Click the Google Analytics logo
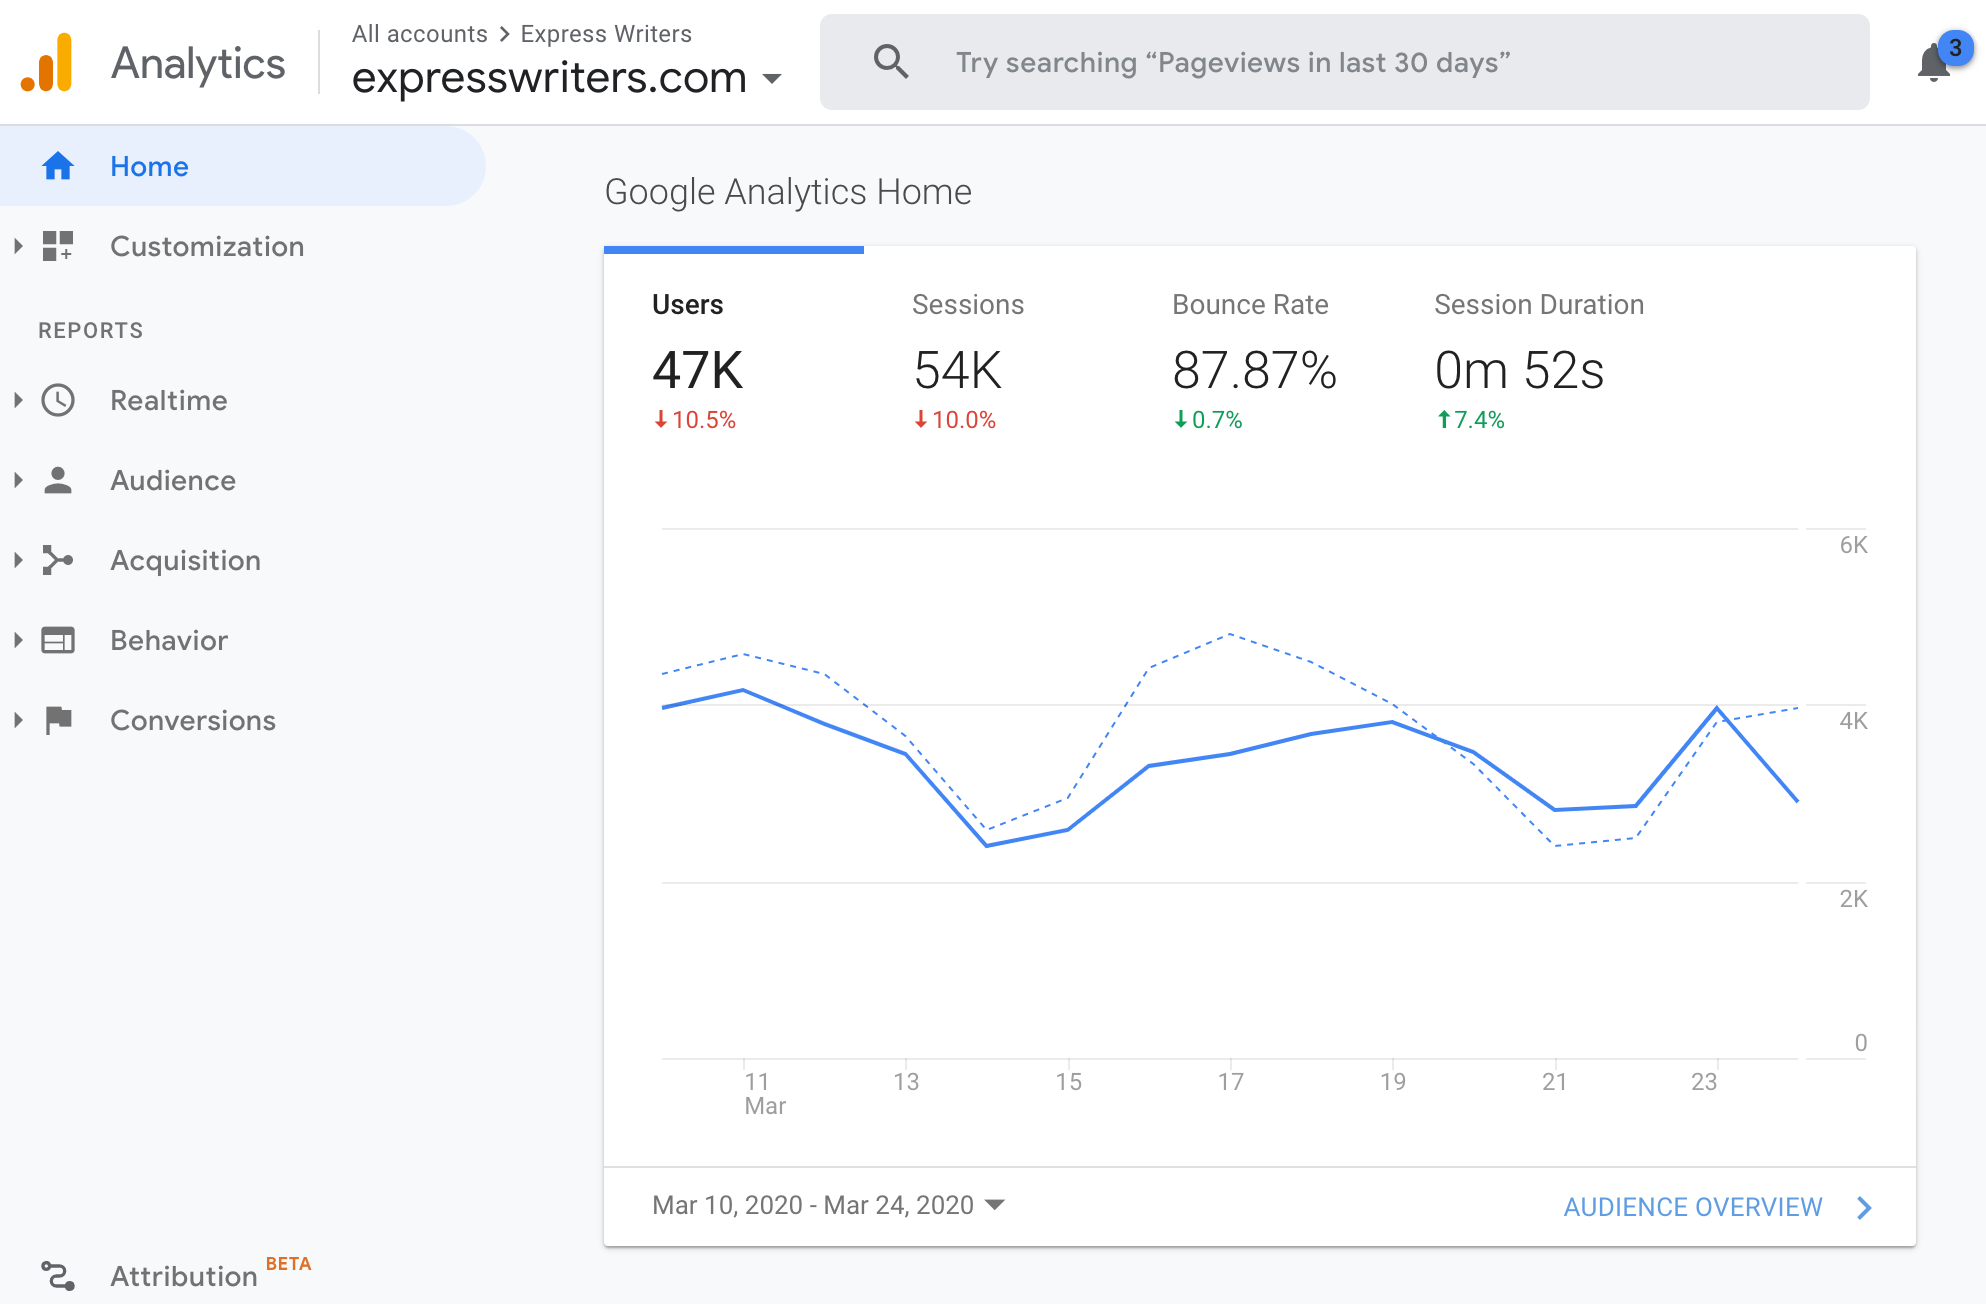 48,63
